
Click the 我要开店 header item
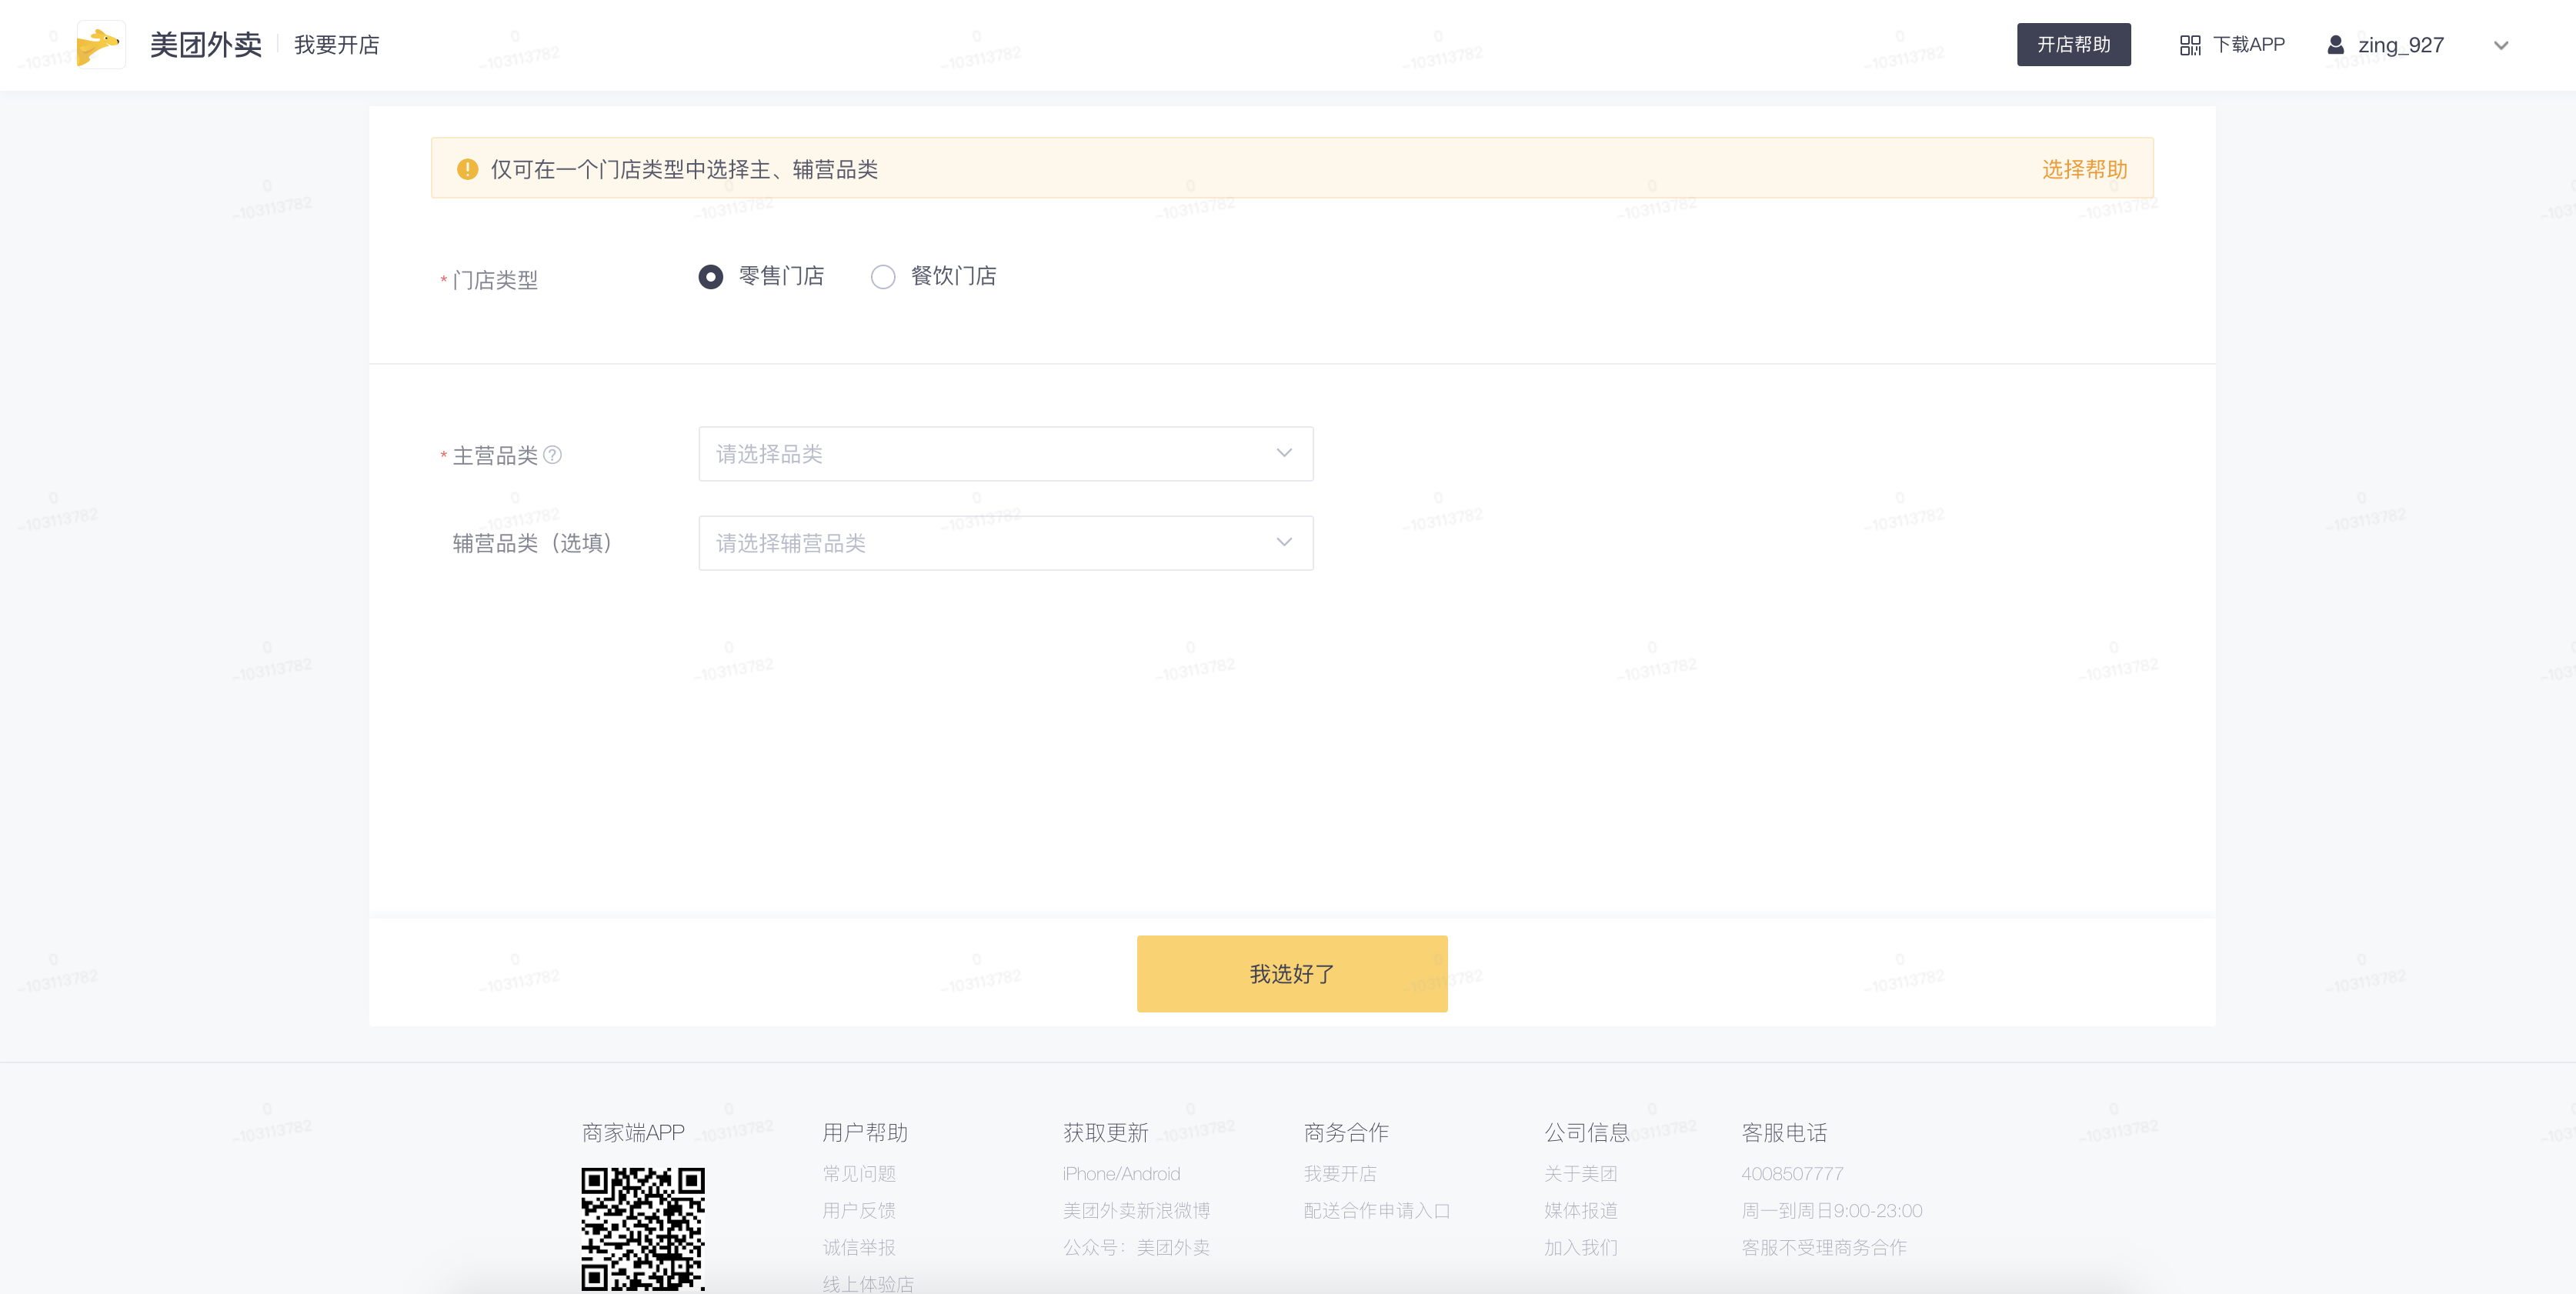click(337, 45)
